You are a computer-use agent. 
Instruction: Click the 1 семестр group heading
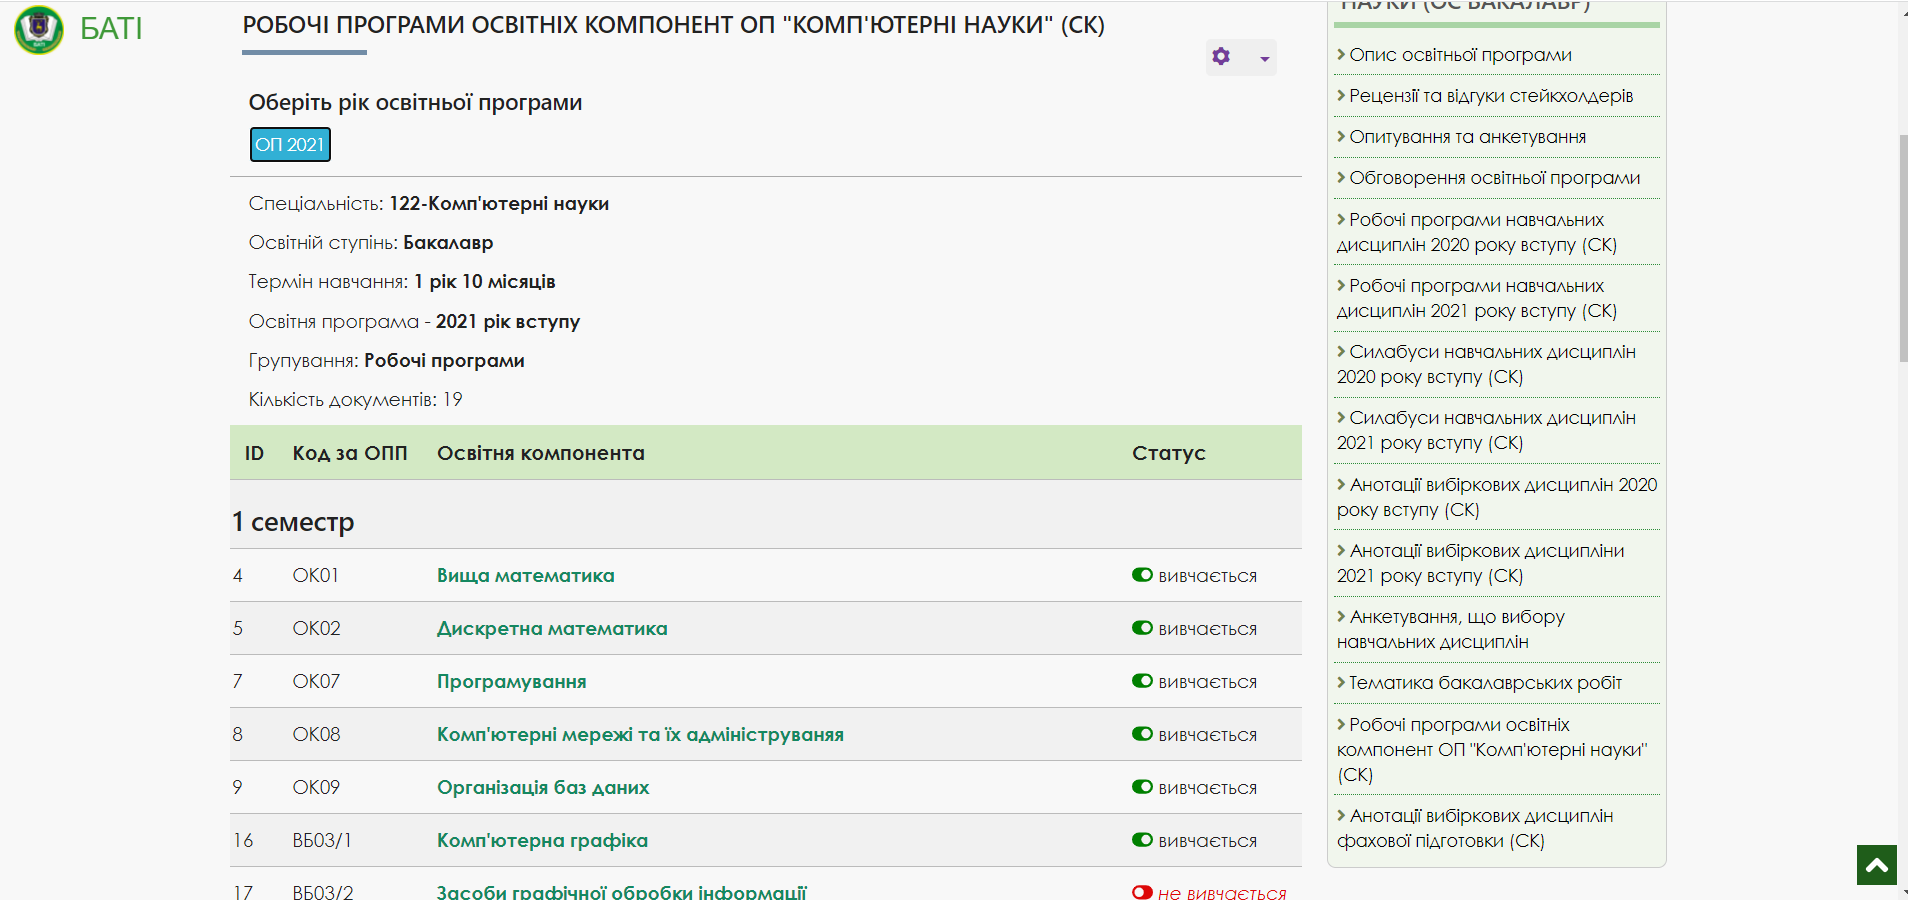click(293, 522)
